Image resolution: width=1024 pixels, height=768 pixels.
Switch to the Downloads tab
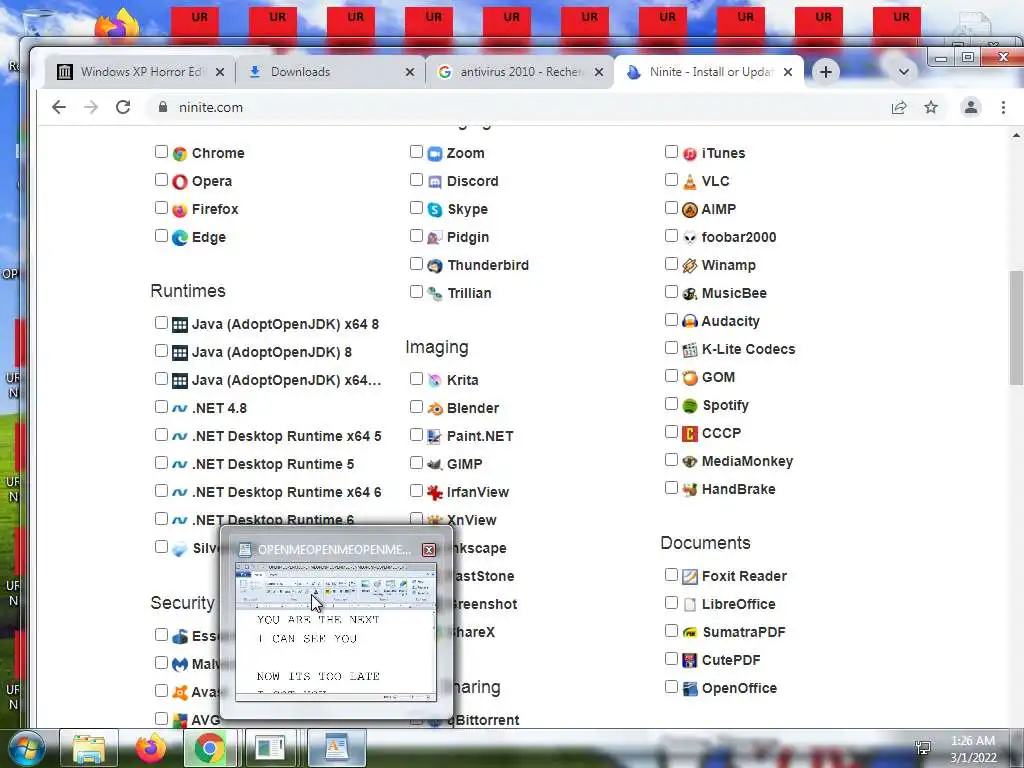(x=330, y=72)
